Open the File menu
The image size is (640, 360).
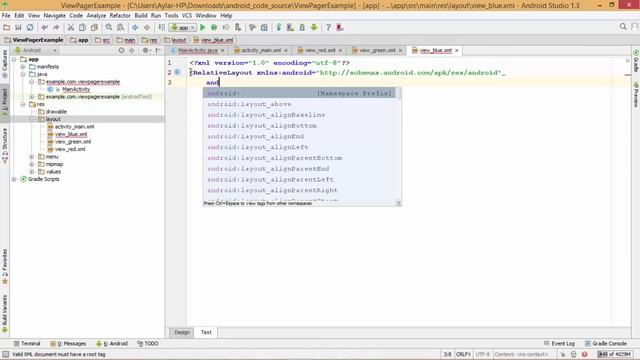(6, 16)
